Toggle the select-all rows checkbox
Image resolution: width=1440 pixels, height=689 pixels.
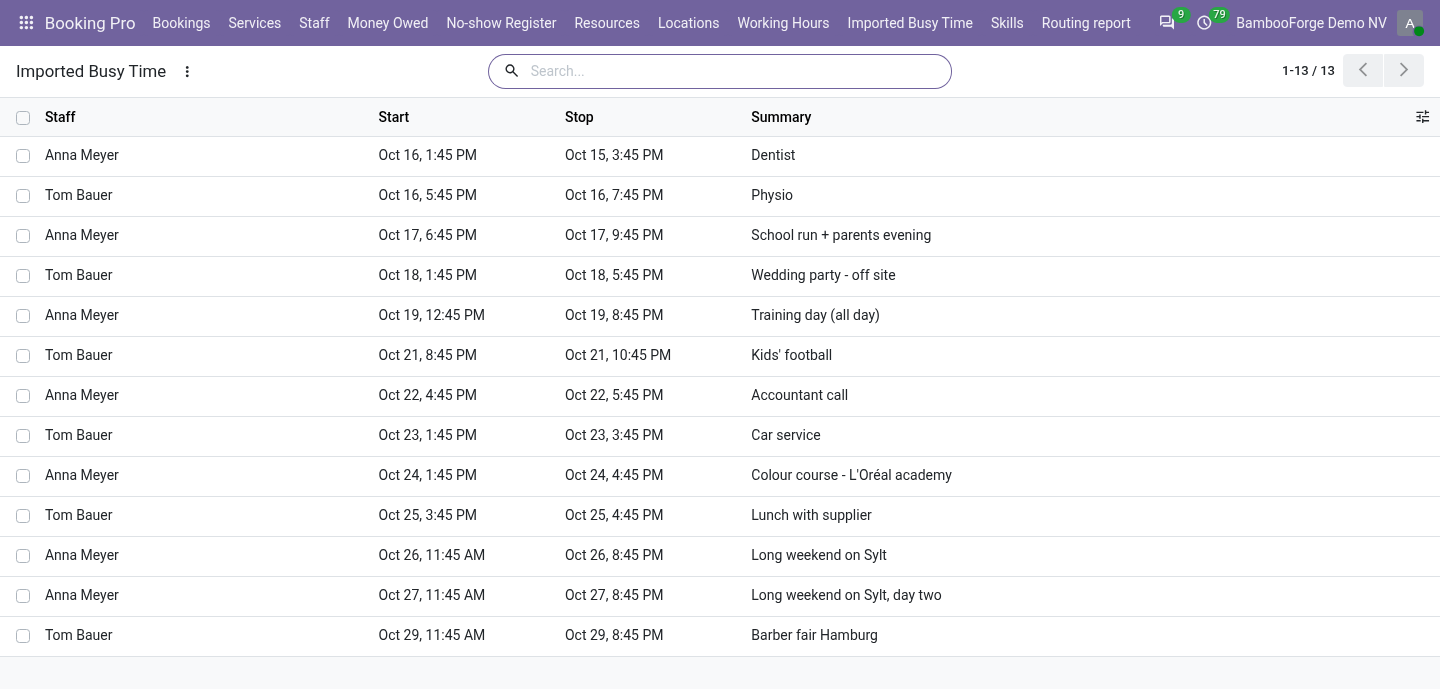(x=23, y=118)
